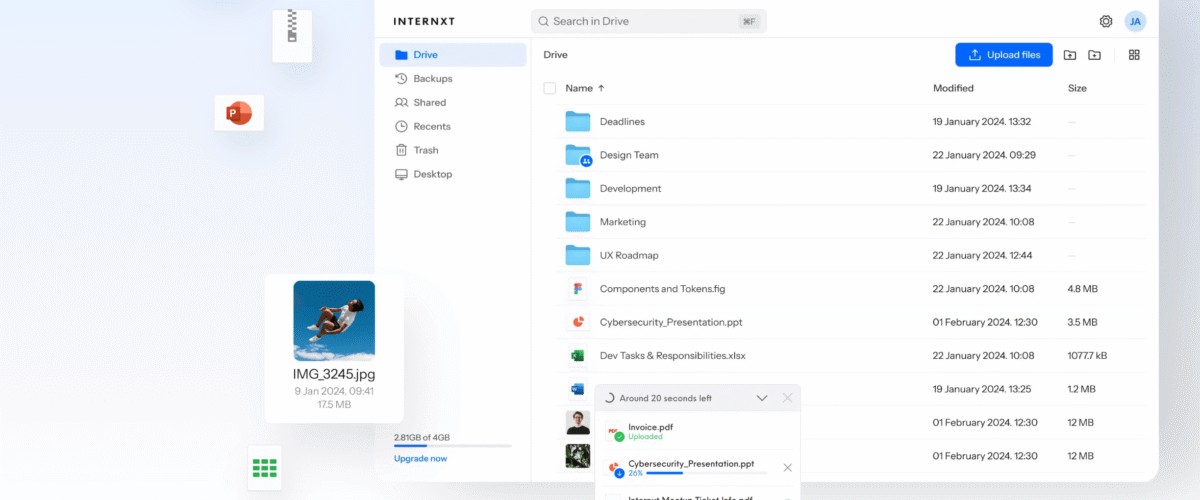The image size is (1200, 500).
Task: Close the upload progress panel
Action: (x=787, y=398)
